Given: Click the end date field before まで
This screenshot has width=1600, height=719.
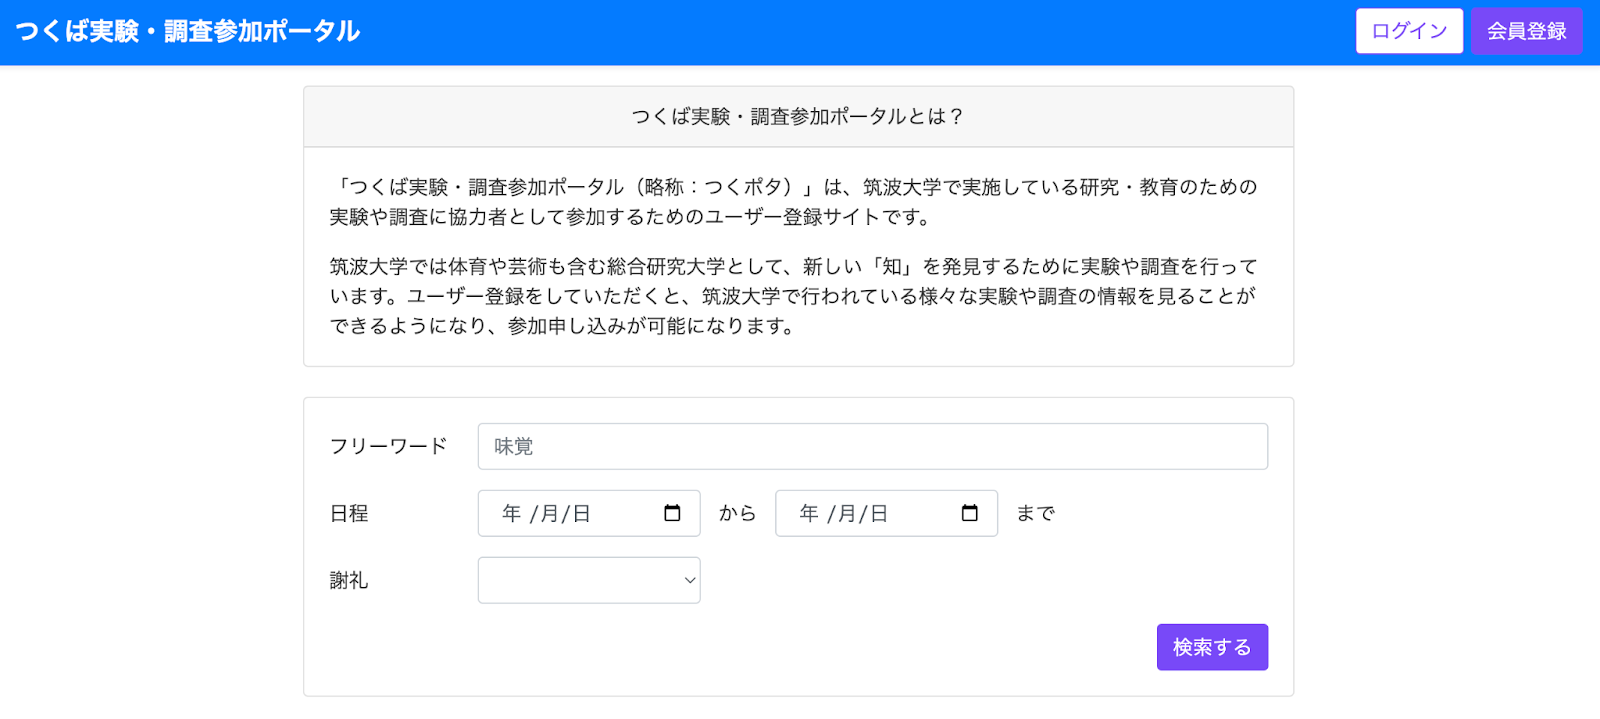Looking at the screenshot, I should (886, 513).
